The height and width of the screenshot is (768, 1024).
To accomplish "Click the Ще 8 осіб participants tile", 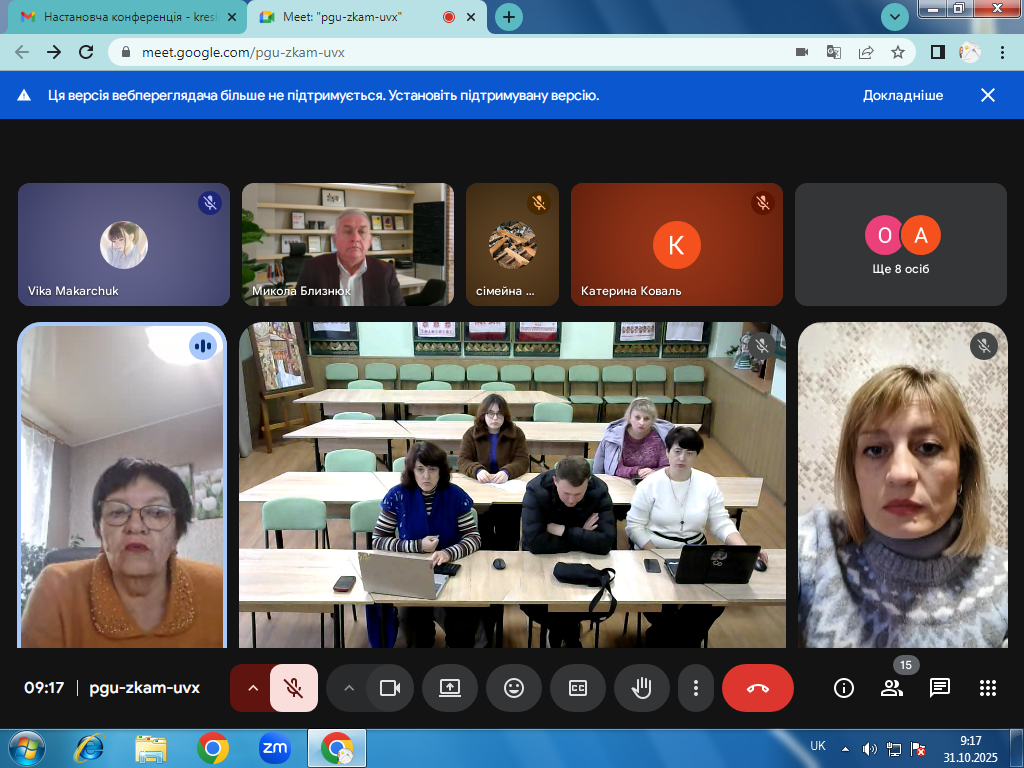I will coord(901,244).
